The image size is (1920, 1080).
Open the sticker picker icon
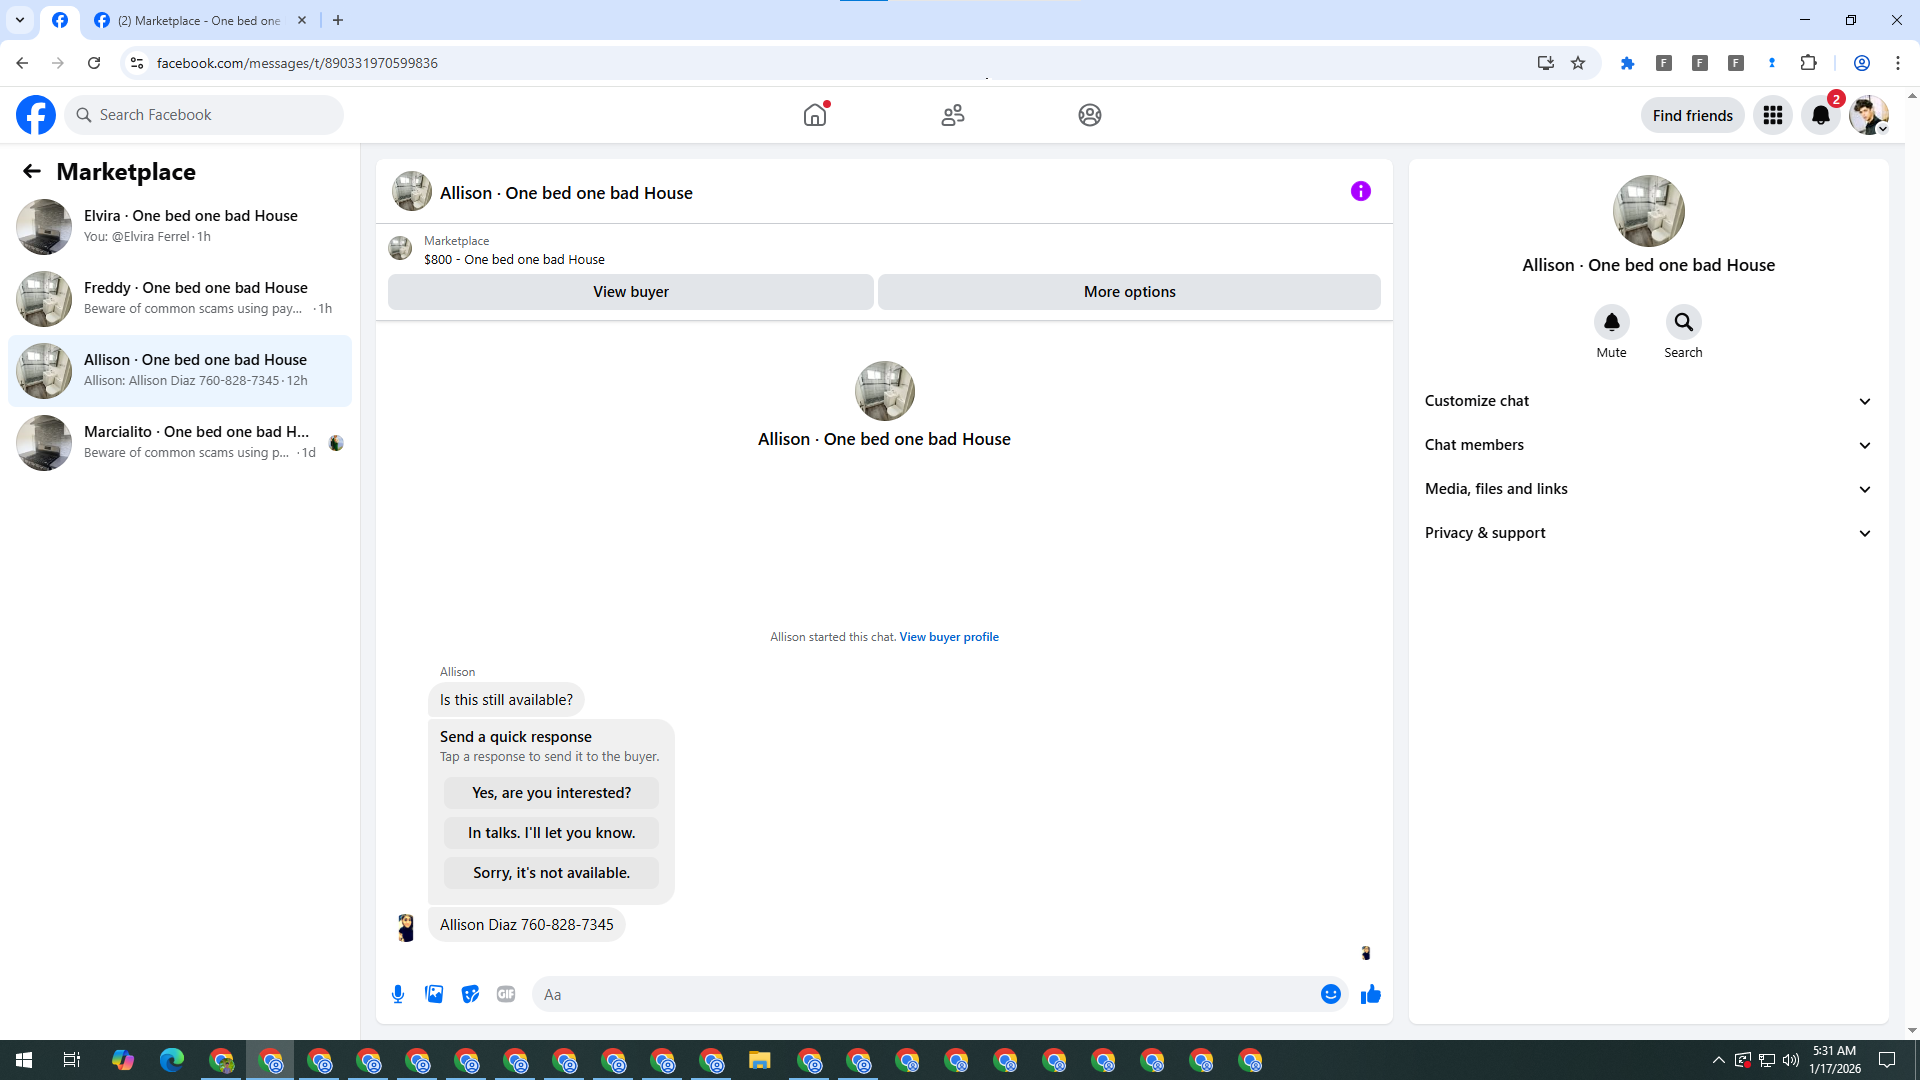coord(470,994)
